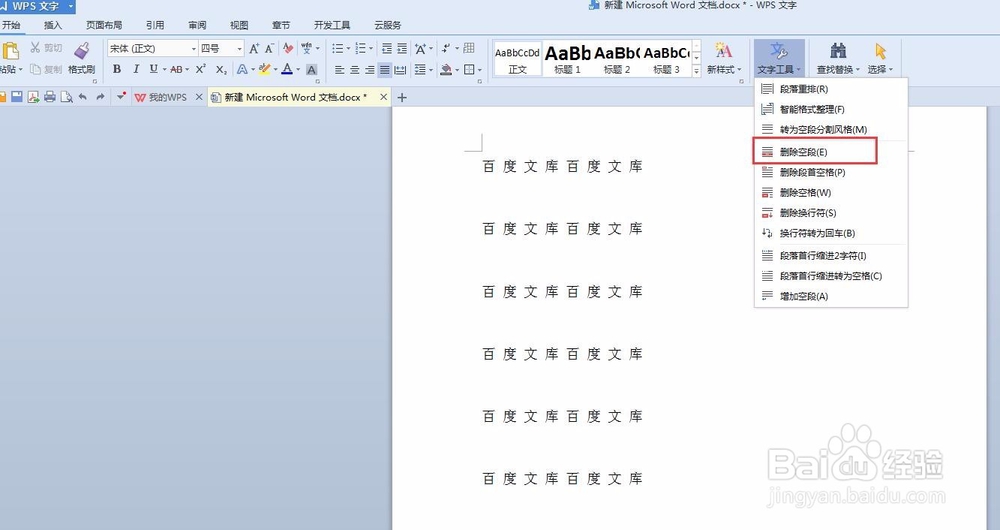
Task: Apply the paragraph shading fill bucket
Action: (446, 70)
